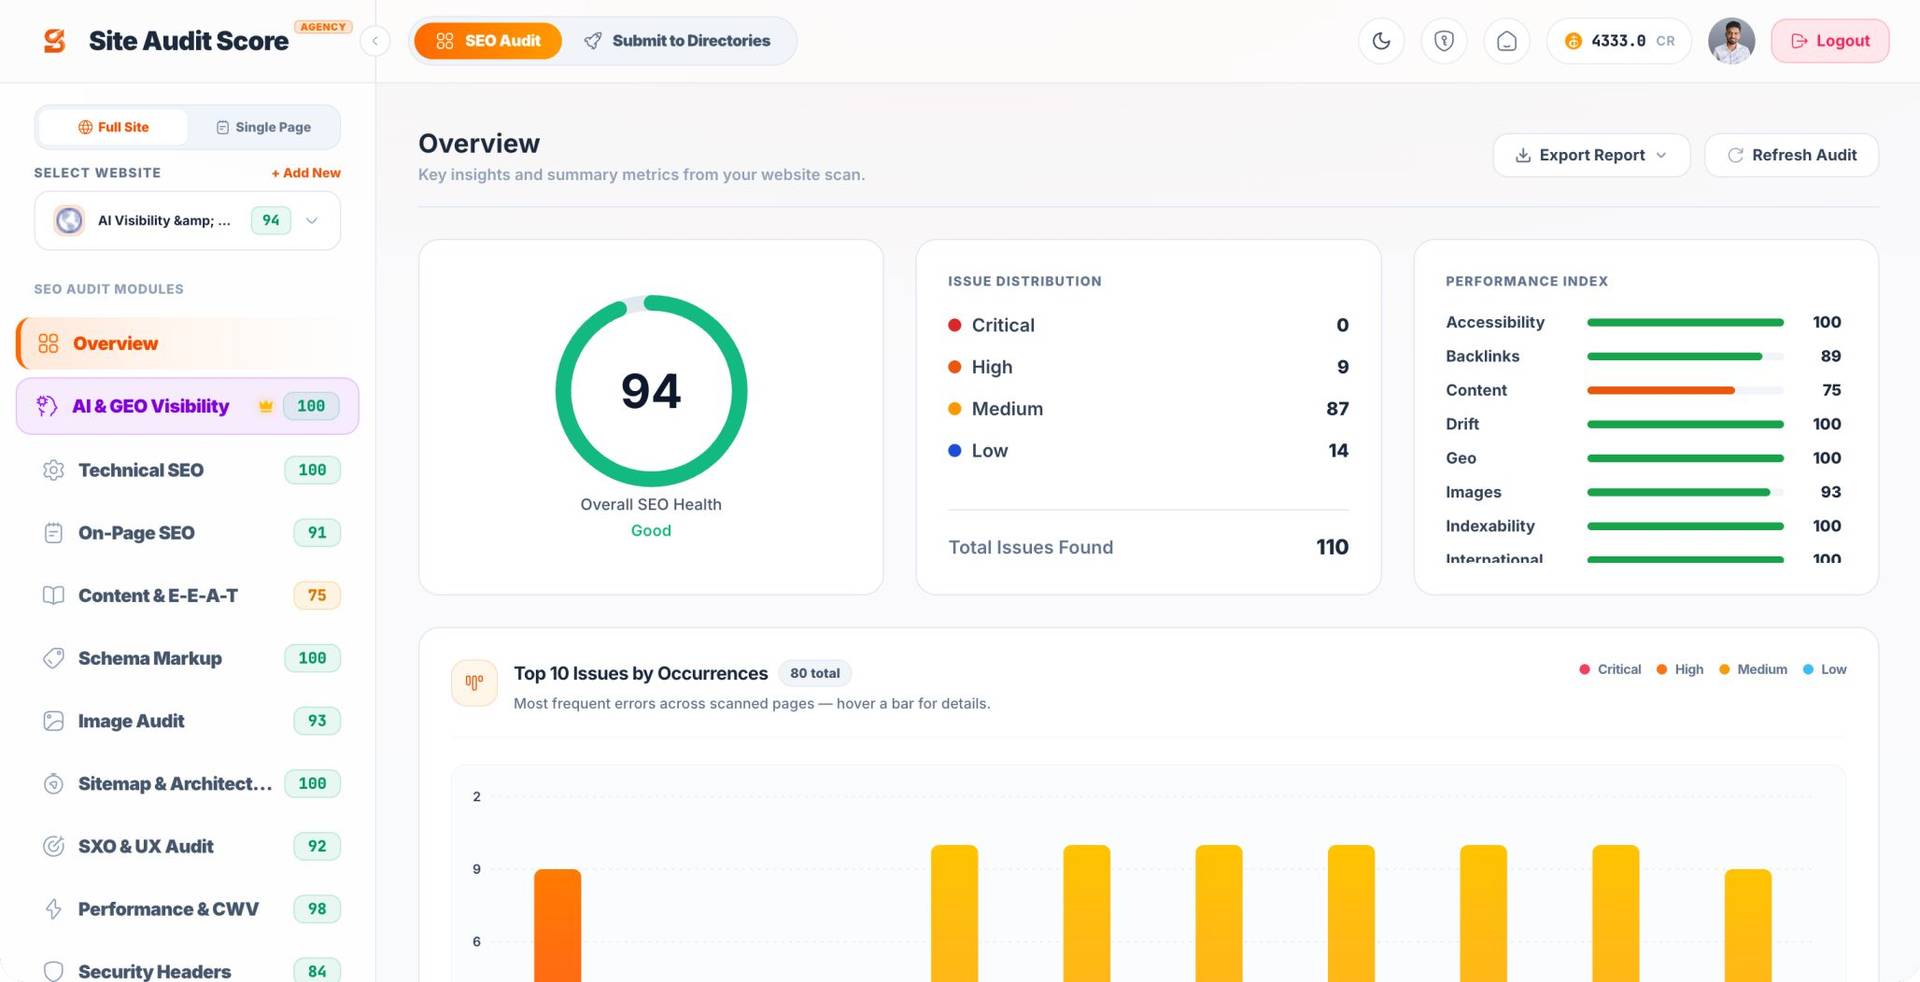Image resolution: width=1920 pixels, height=982 pixels.
Task: Open the SXO & UX Audit module
Action: click(188, 846)
